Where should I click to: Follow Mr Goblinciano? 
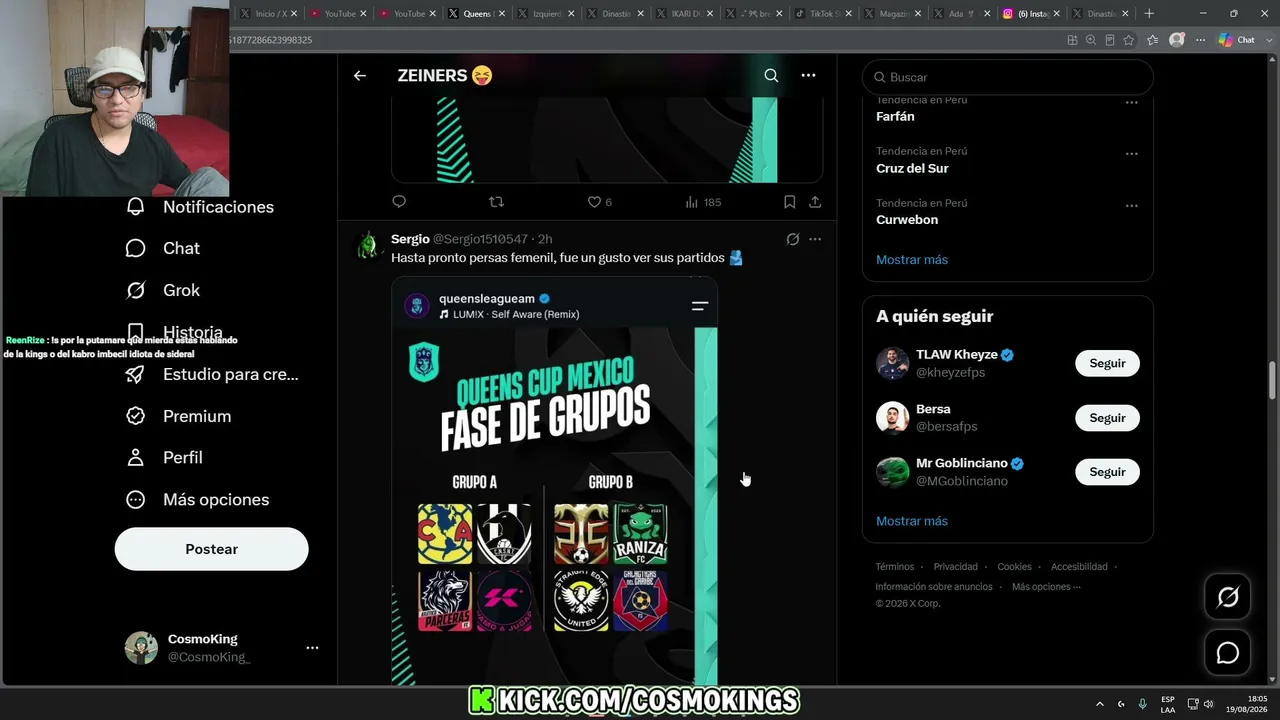(x=1107, y=472)
